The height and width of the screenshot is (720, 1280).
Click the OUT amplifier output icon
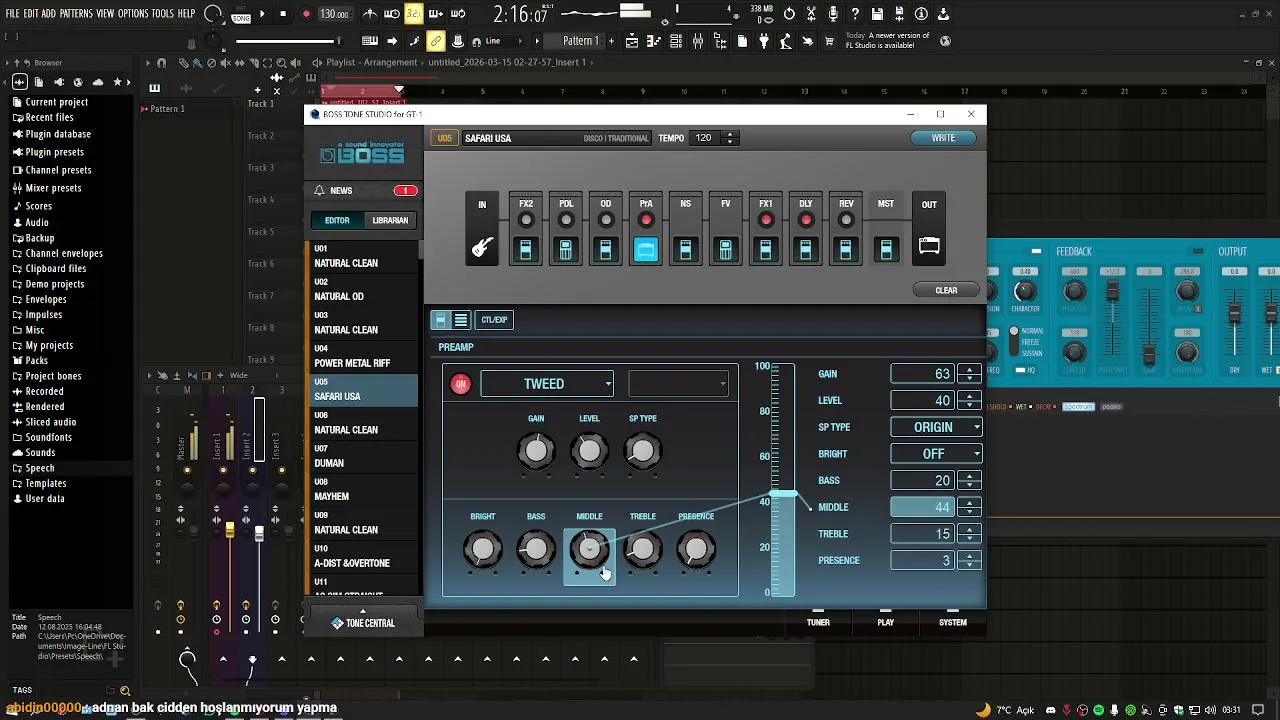coord(929,246)
